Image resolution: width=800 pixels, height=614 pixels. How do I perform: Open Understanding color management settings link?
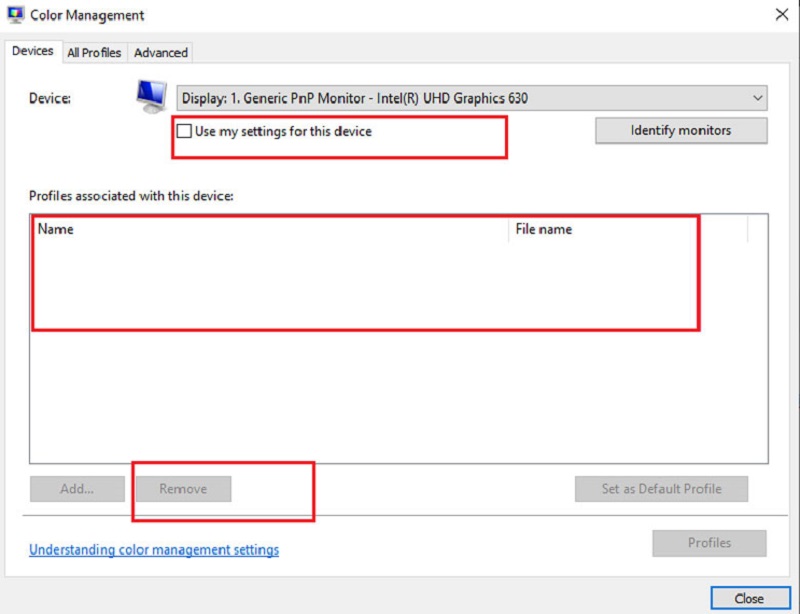[153, 549]
